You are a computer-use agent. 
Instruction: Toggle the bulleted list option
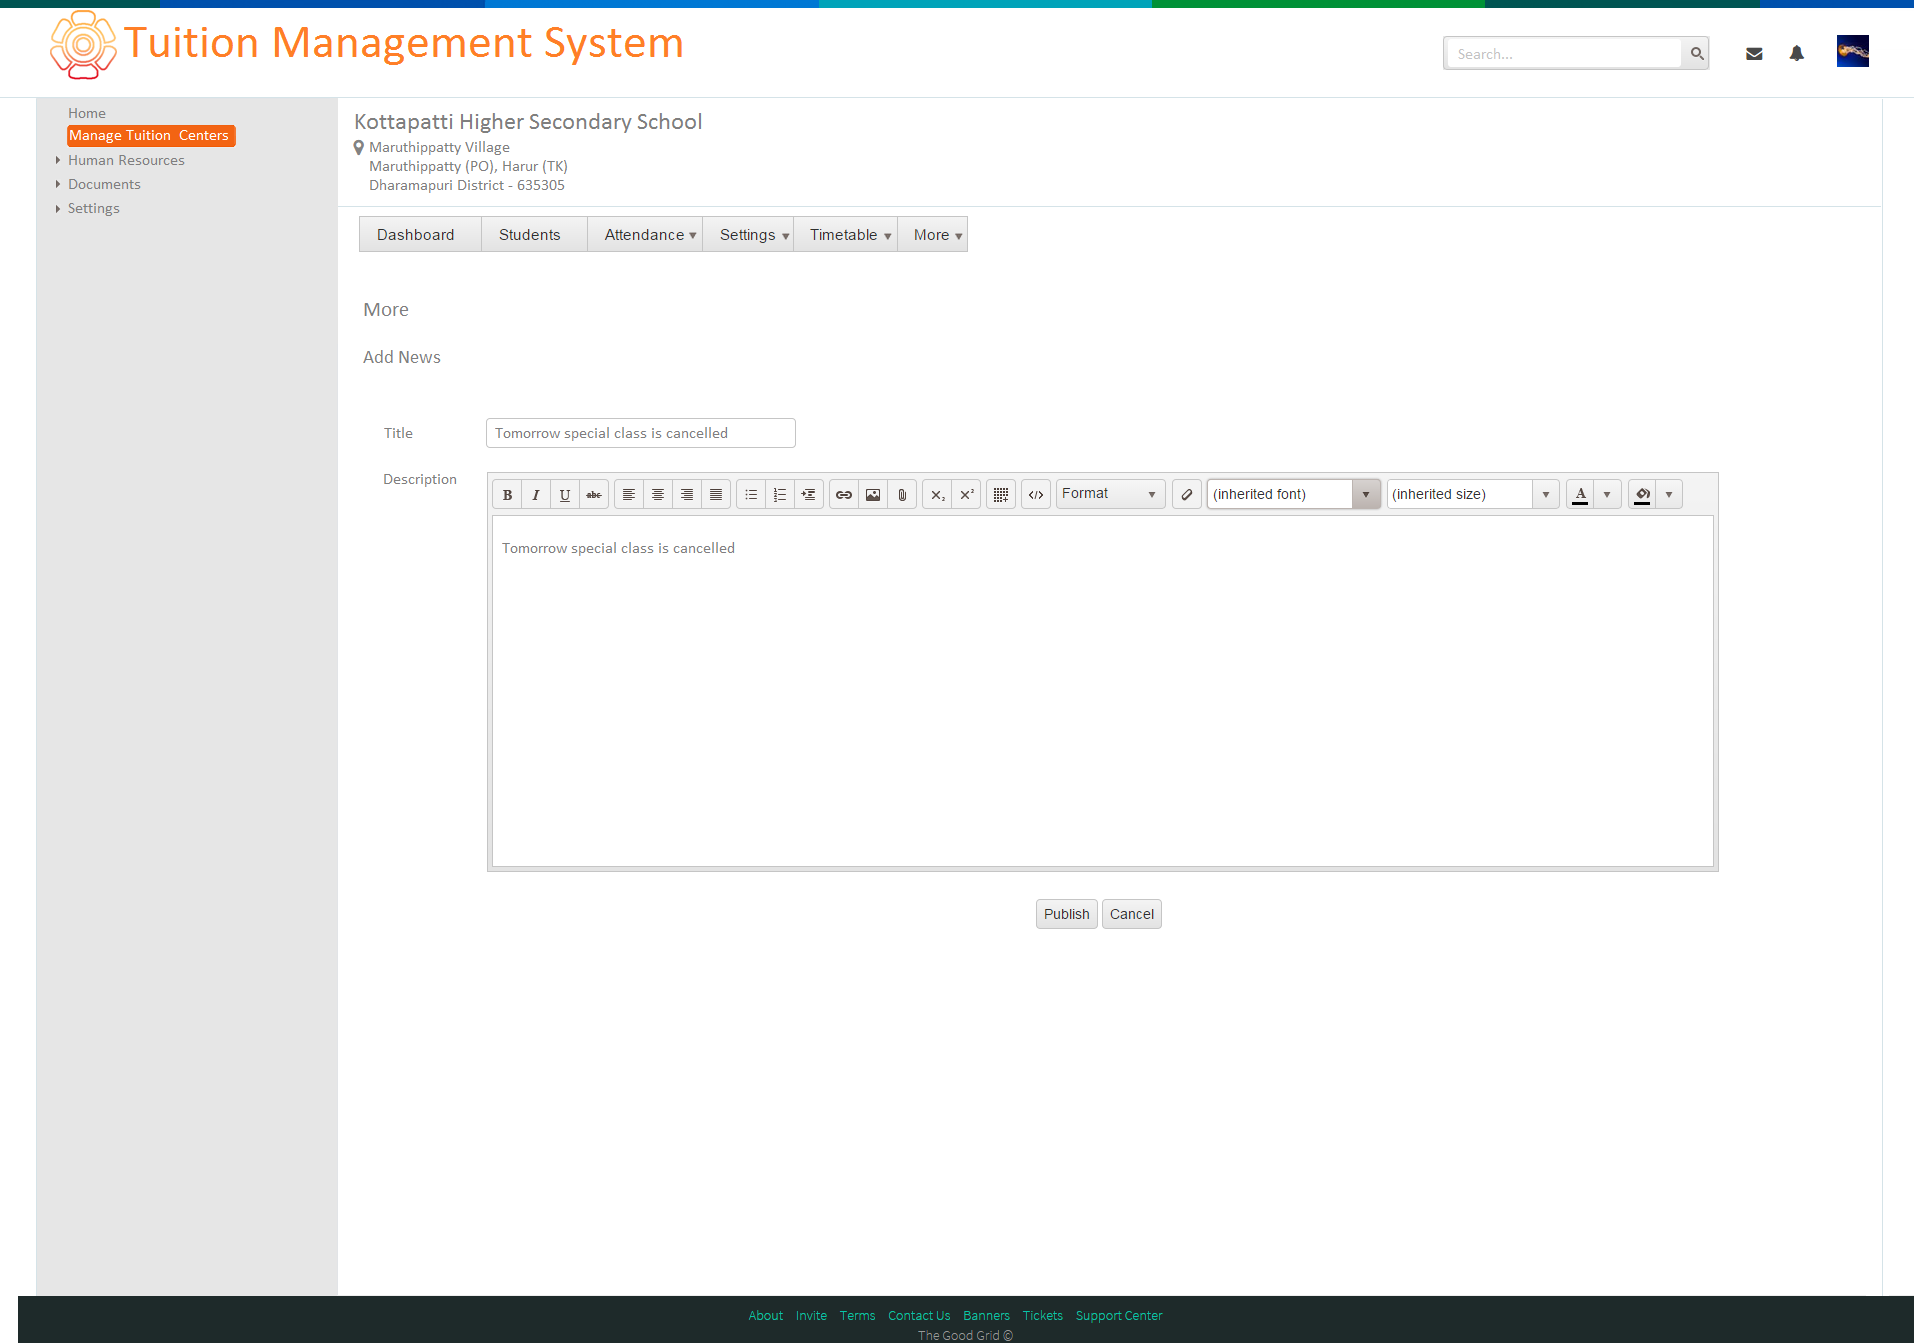coord(751,494)
